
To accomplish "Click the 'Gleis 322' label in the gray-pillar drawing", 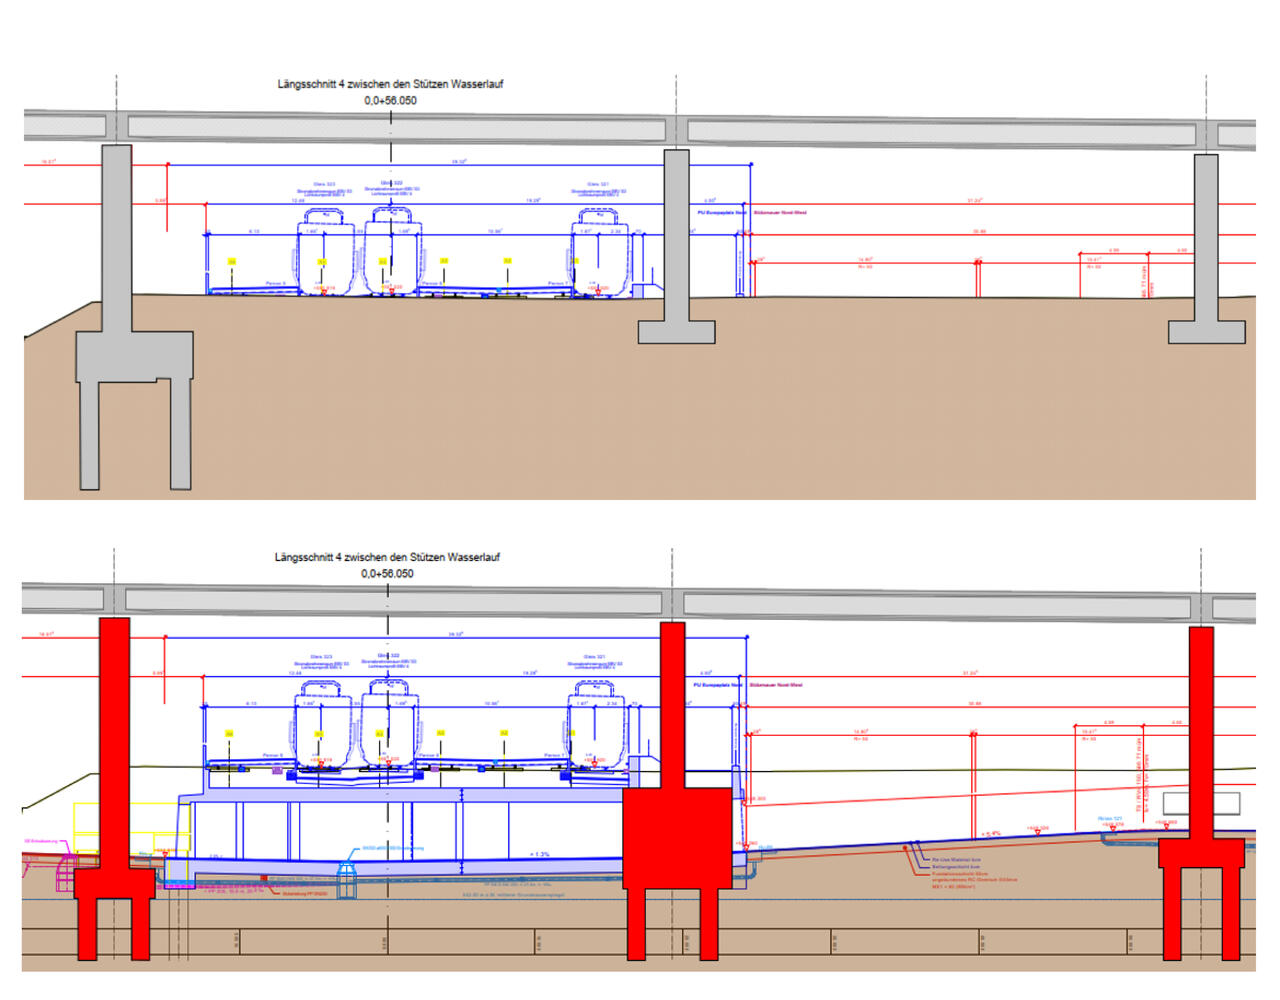I will pos(391,183).
